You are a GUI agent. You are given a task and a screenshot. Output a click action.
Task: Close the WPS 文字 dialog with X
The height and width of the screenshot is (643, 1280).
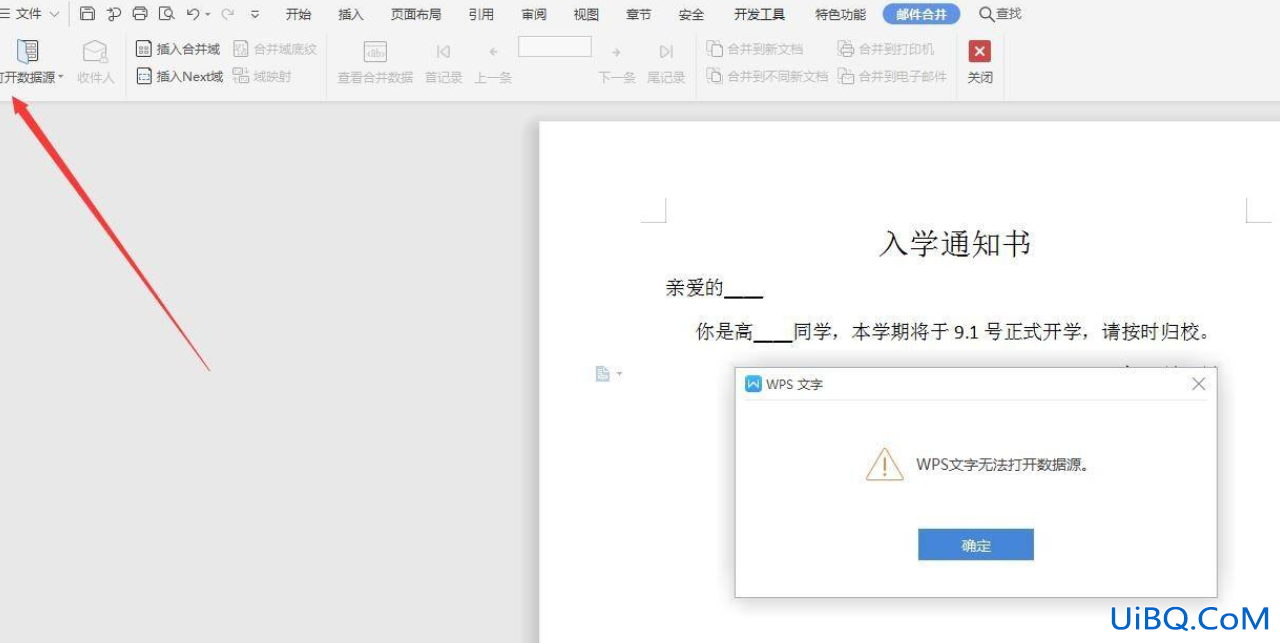(1198, 384)
